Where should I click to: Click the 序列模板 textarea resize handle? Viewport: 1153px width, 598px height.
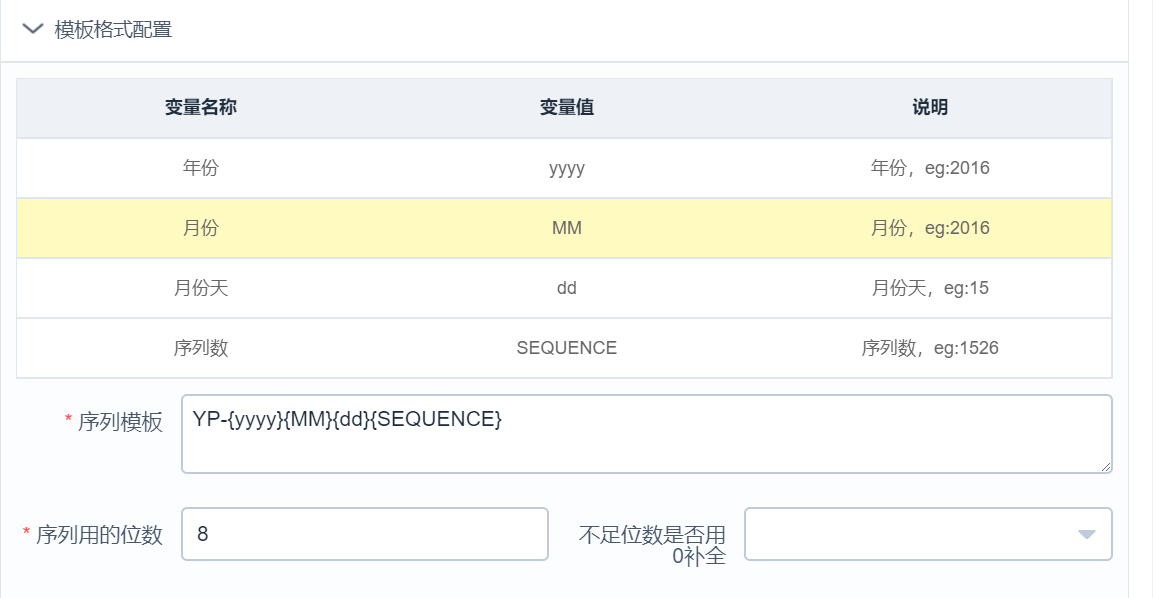(x=1106, y=467)
